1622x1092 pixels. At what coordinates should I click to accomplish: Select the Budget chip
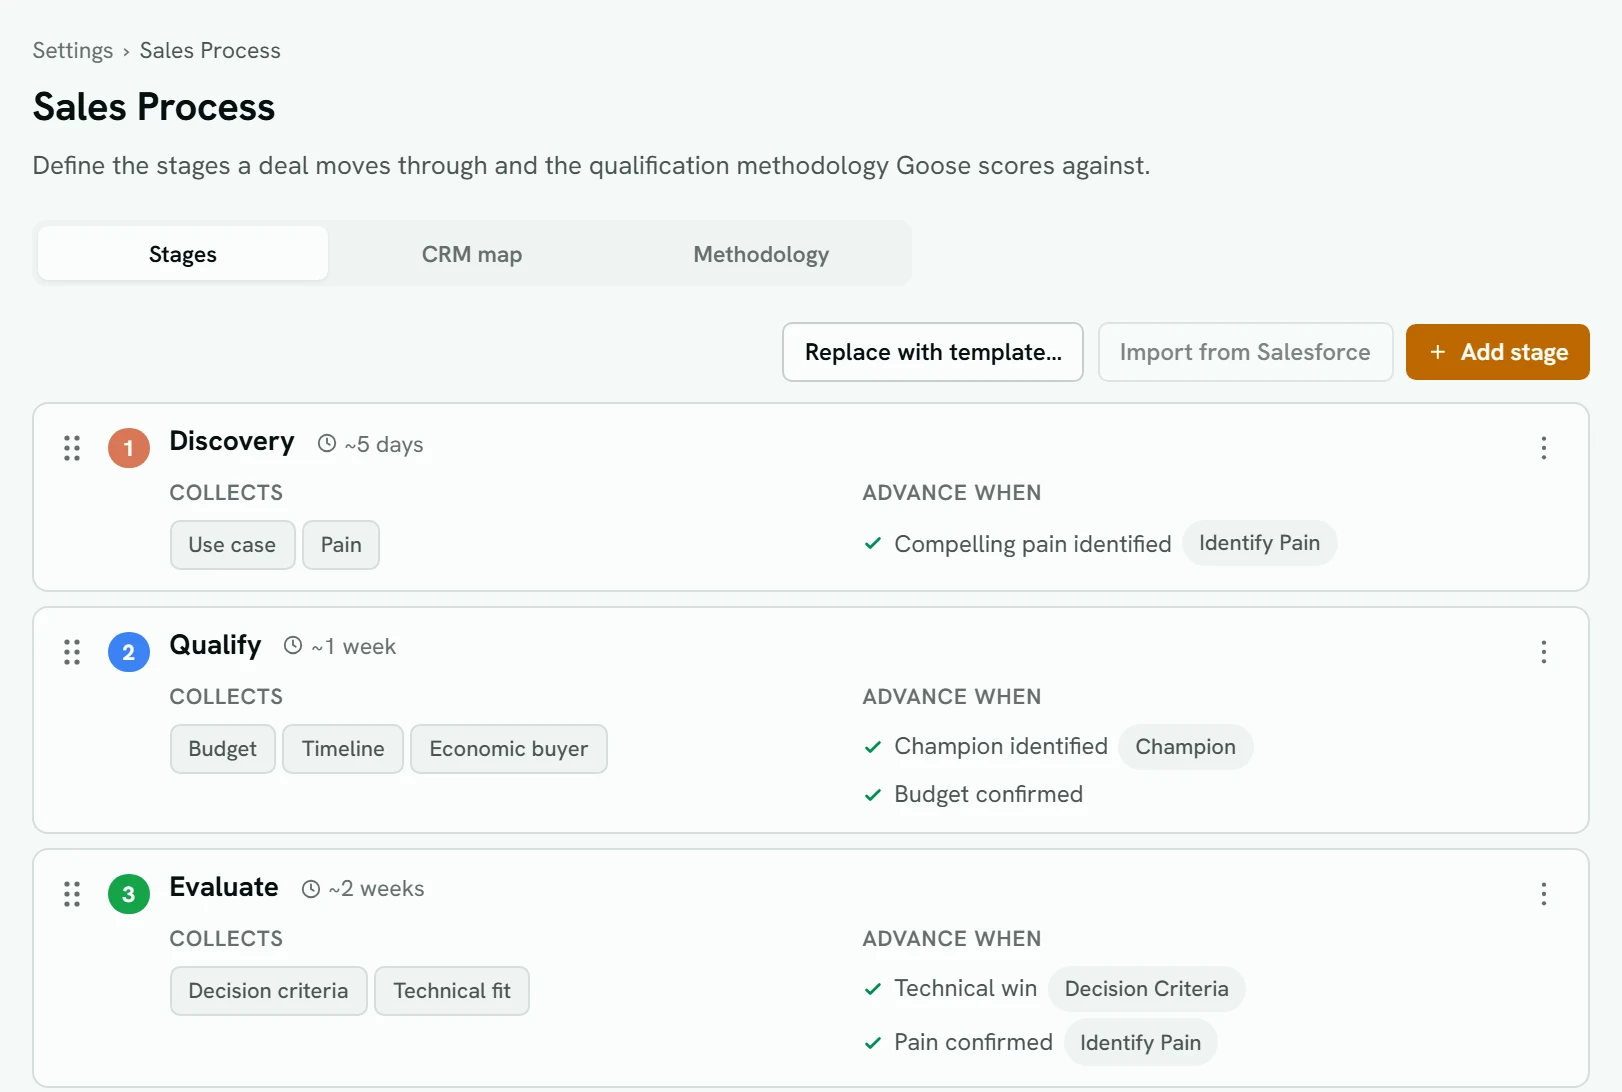point(222,749)
